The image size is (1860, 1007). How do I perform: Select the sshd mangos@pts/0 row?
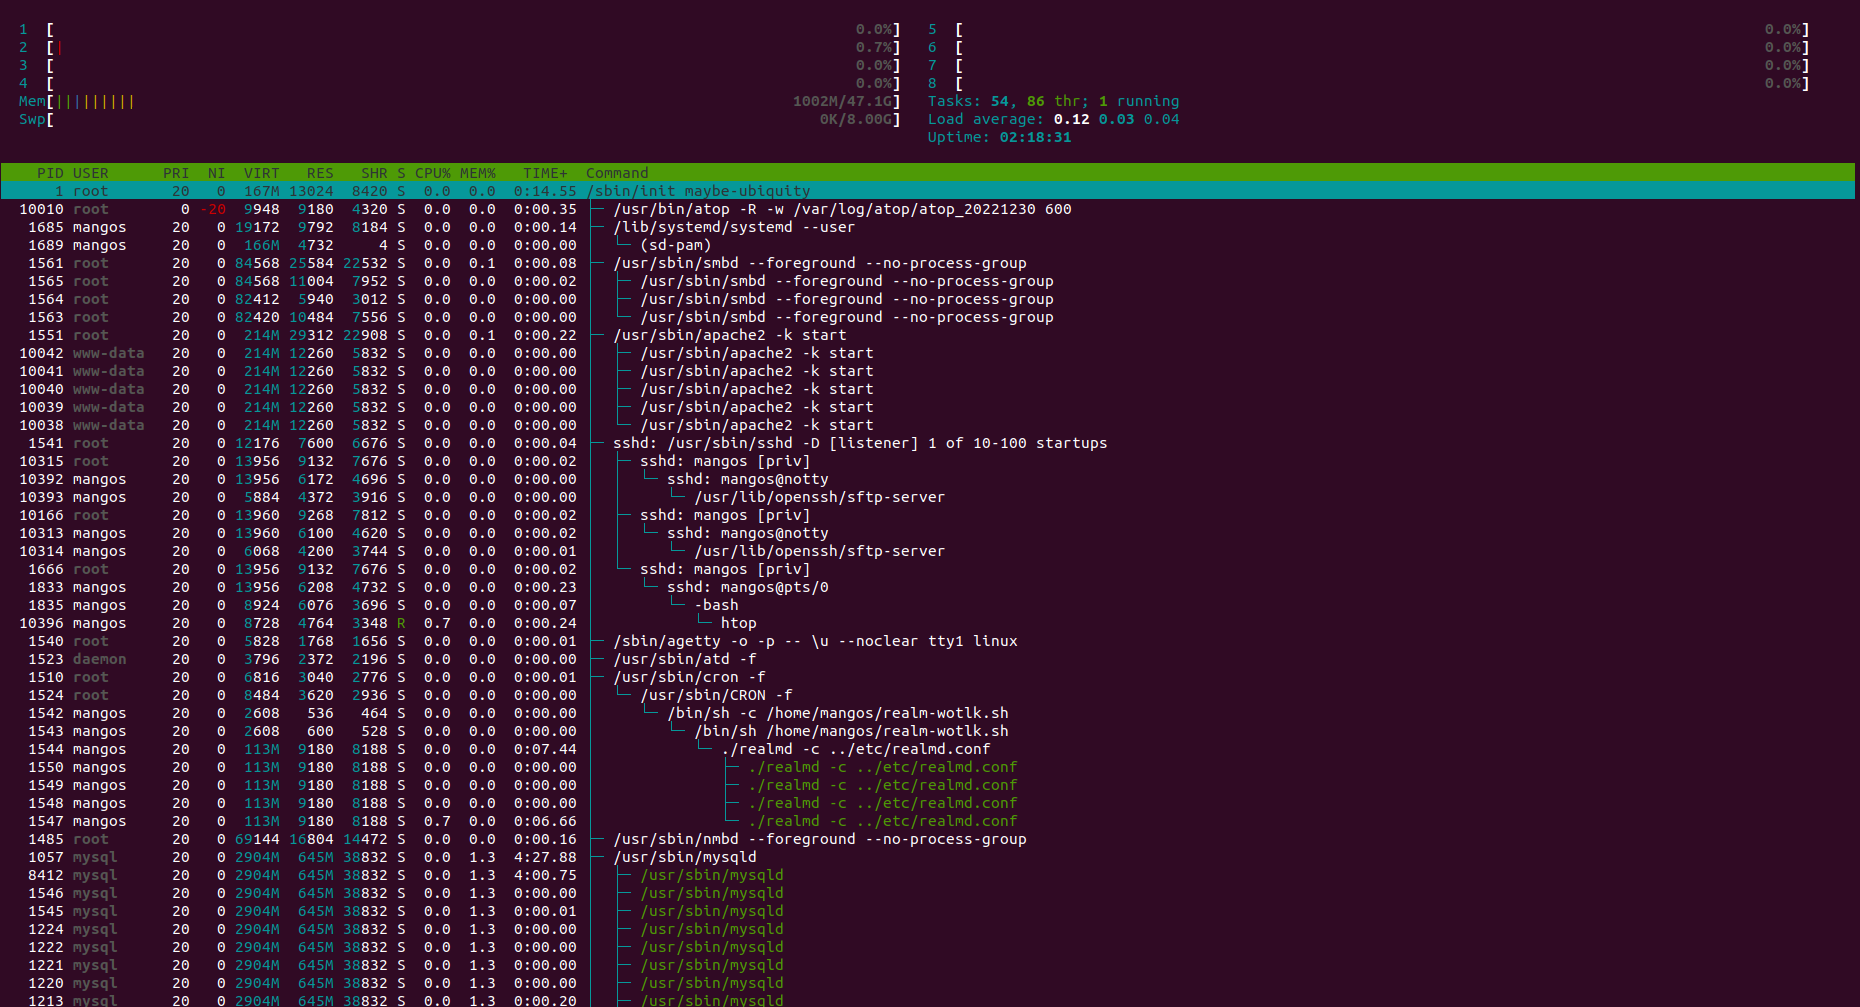pyautogui.click(x=928, y=587)
